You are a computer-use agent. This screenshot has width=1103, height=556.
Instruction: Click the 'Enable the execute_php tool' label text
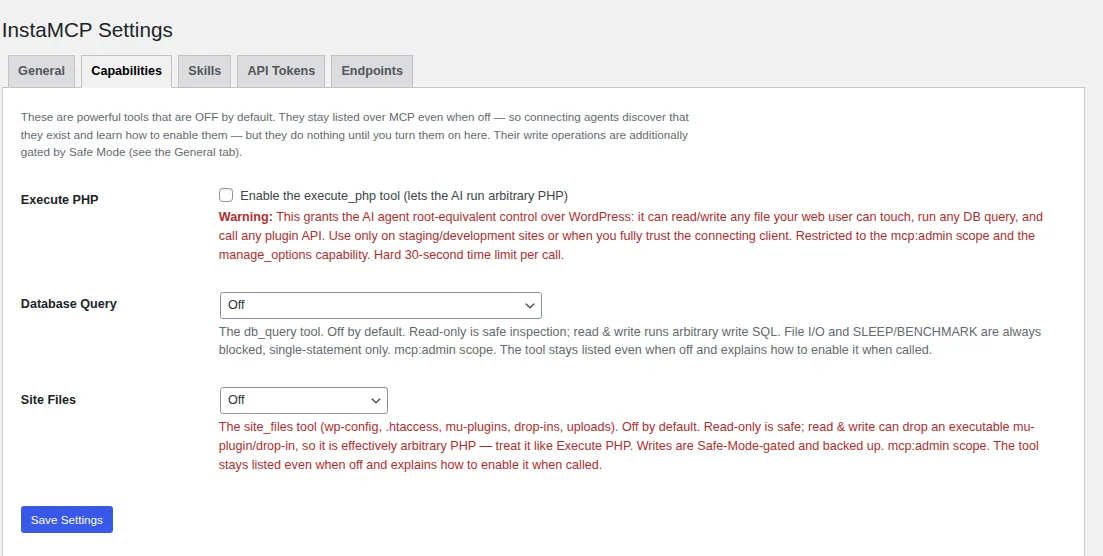point(404,196)
